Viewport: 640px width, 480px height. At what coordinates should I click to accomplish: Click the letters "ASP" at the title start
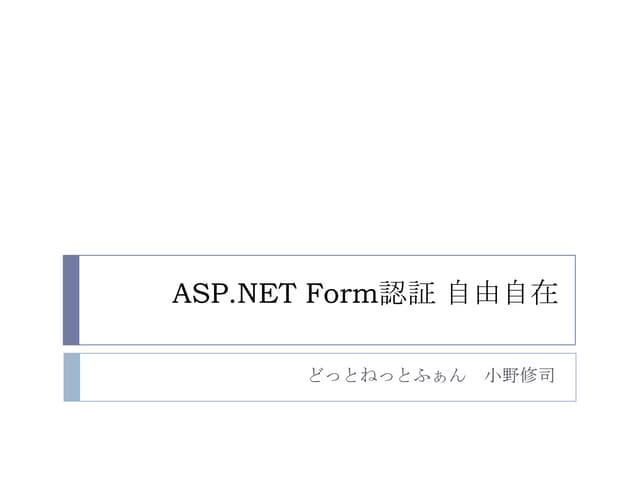click(x=195, y=296)
